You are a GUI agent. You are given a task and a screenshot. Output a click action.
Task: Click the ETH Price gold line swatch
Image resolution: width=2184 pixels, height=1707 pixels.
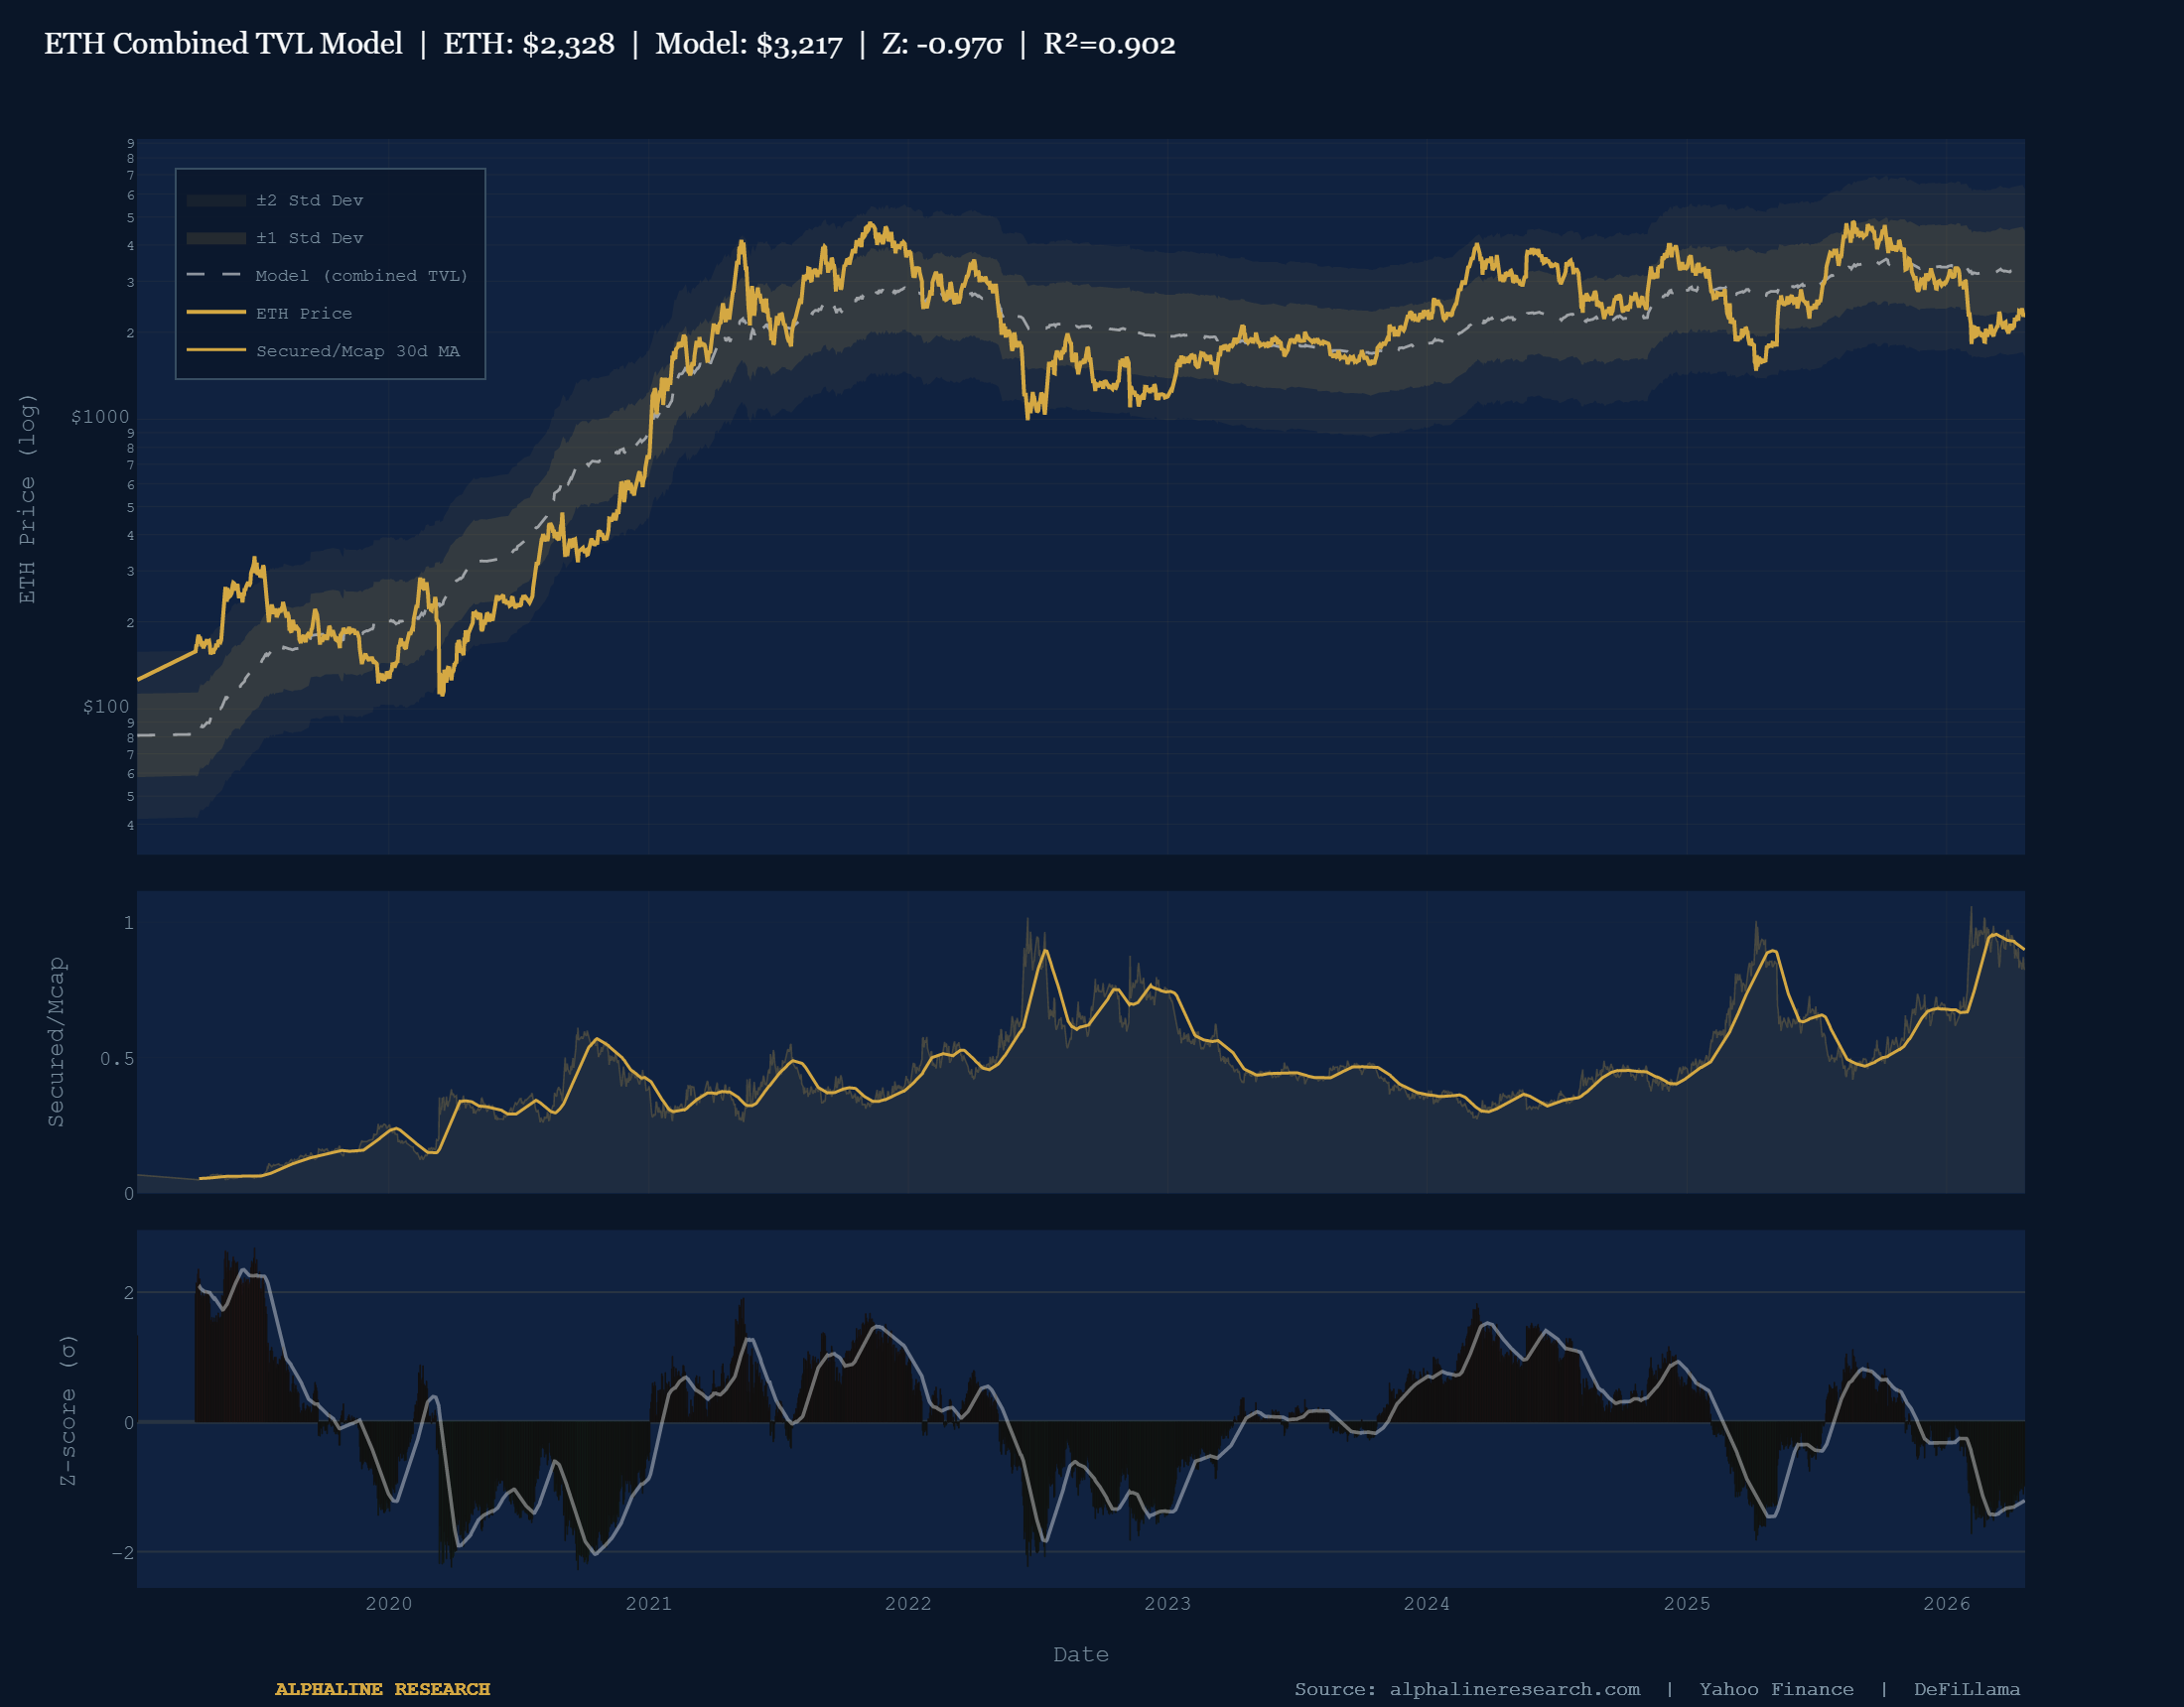216,313
